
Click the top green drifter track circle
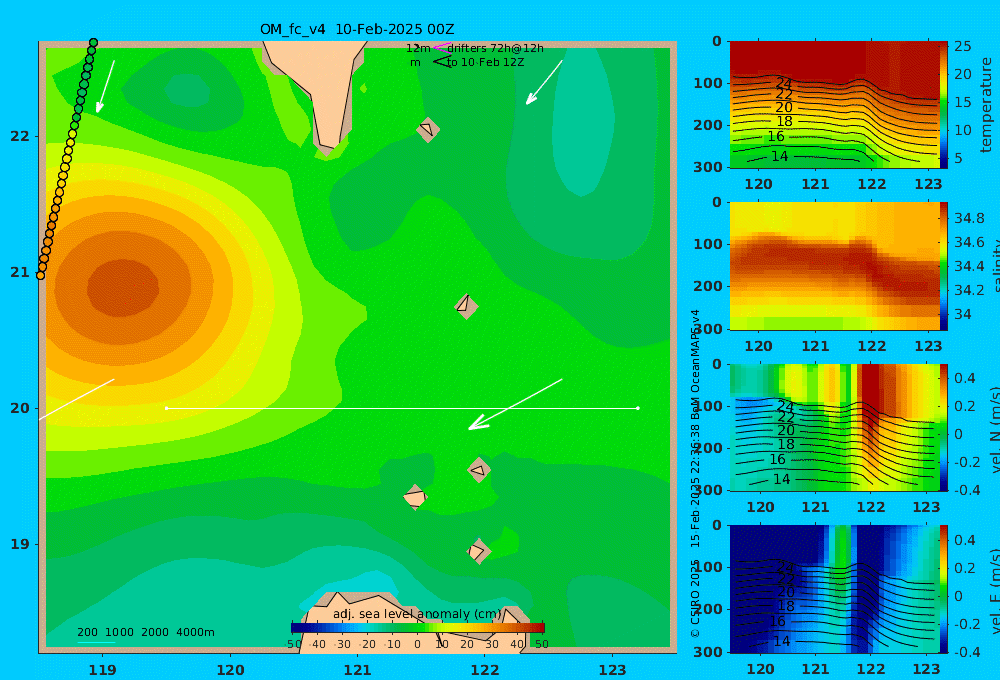pyautogui.click(x=93, y=43)
